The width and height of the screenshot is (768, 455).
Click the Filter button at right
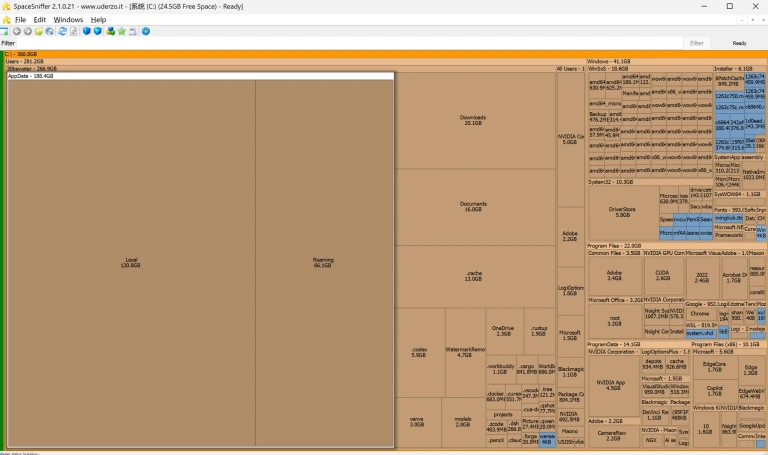click(696, 43)
